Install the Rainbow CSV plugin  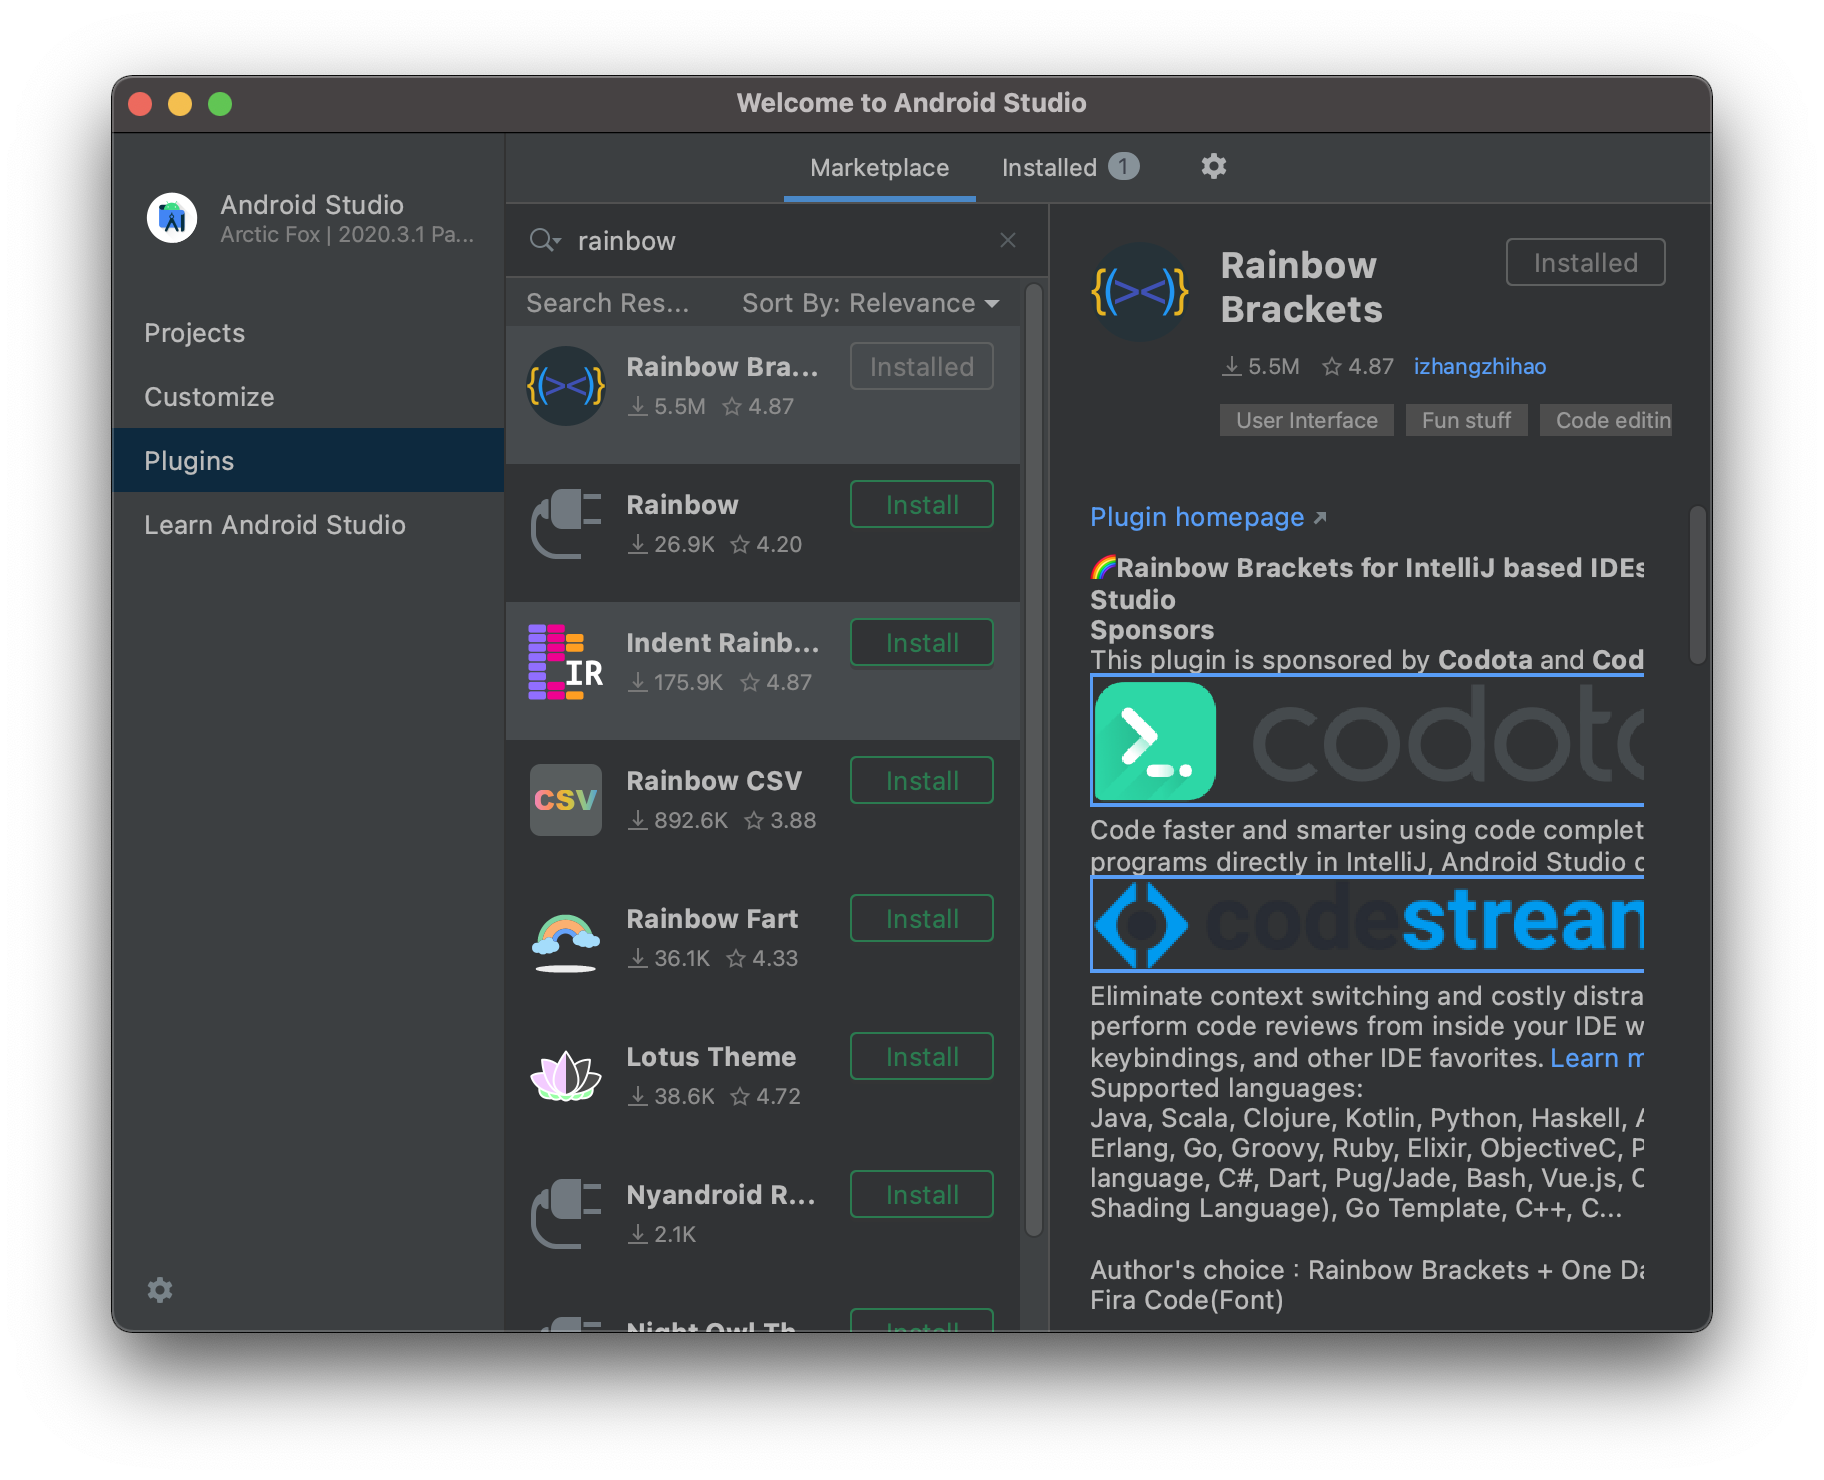coord(922,780)
